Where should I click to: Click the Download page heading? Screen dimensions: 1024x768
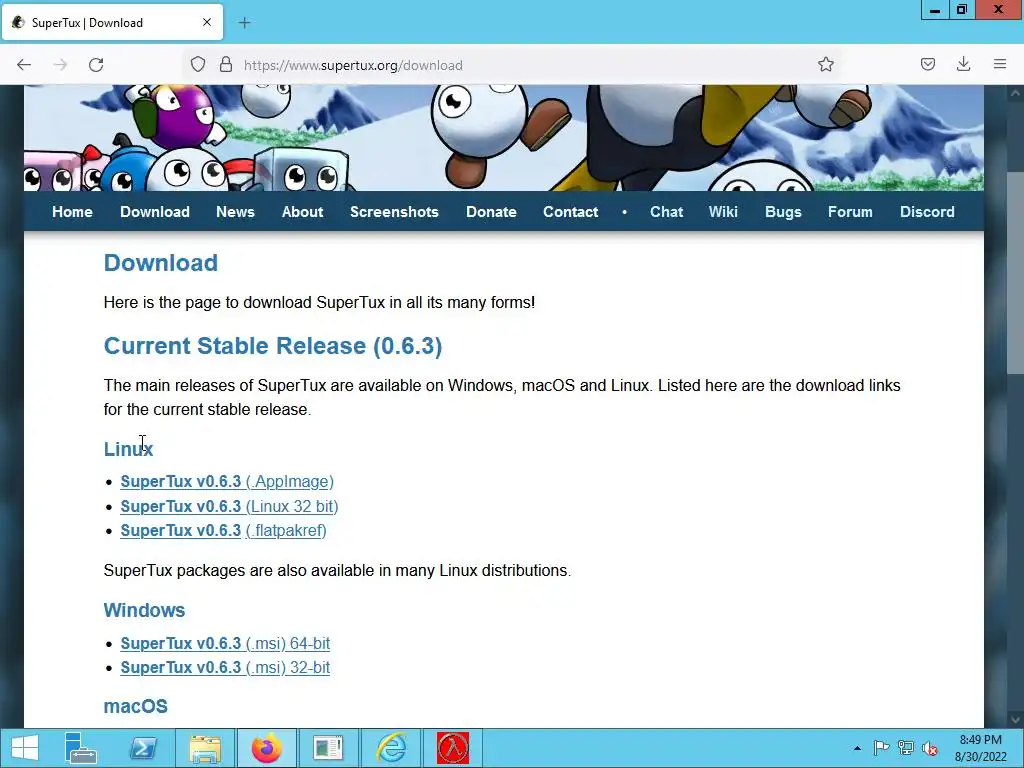coord(161,263)
